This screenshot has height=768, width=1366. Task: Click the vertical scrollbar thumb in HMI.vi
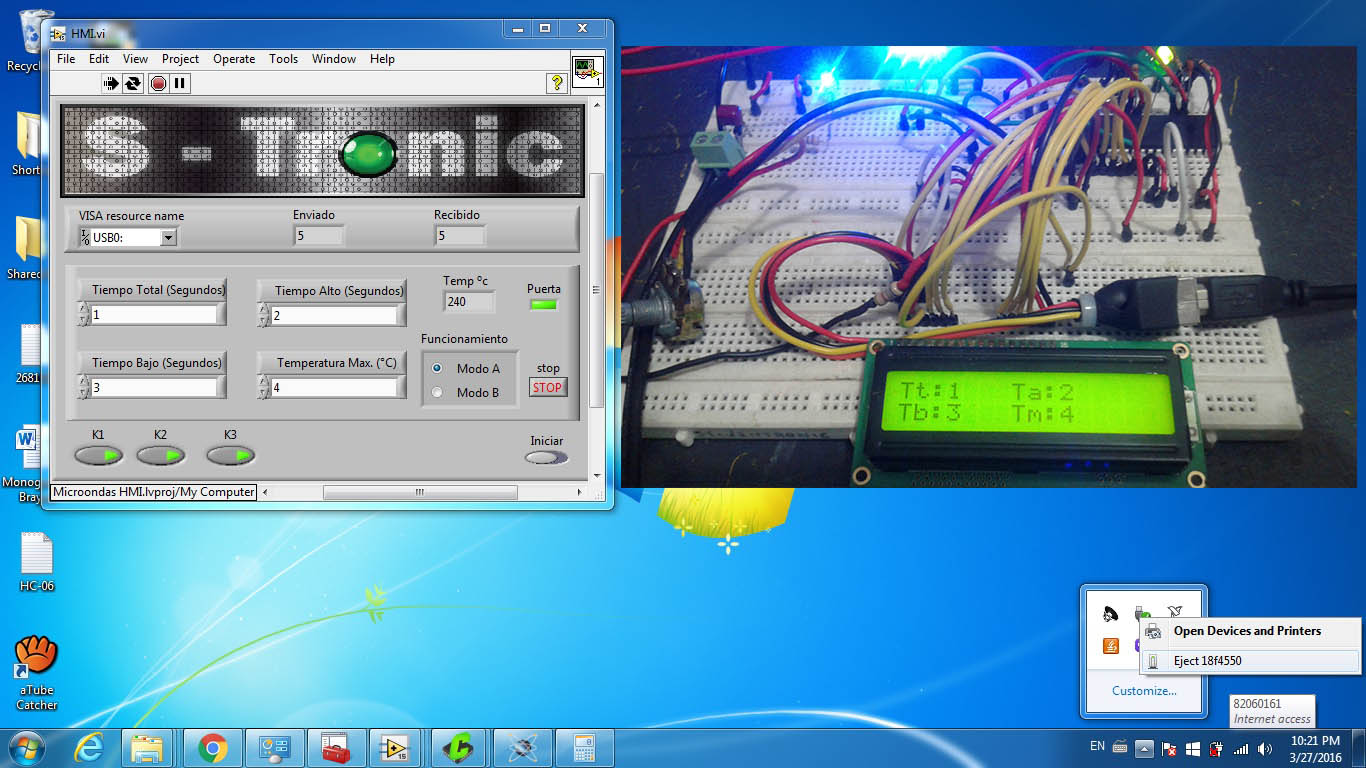(596, 290)
